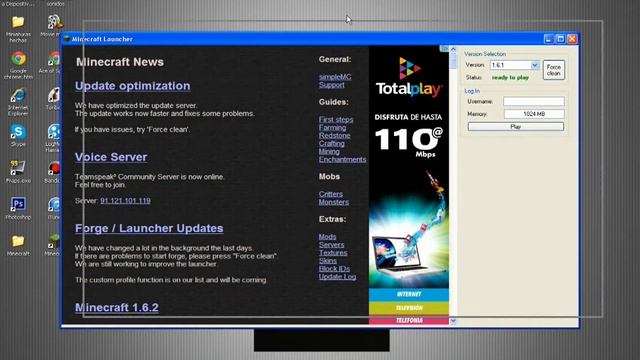This screenshot has width=640, height=360.
Task: Click the ad info corner icon
Action: [x=444, y=49]
